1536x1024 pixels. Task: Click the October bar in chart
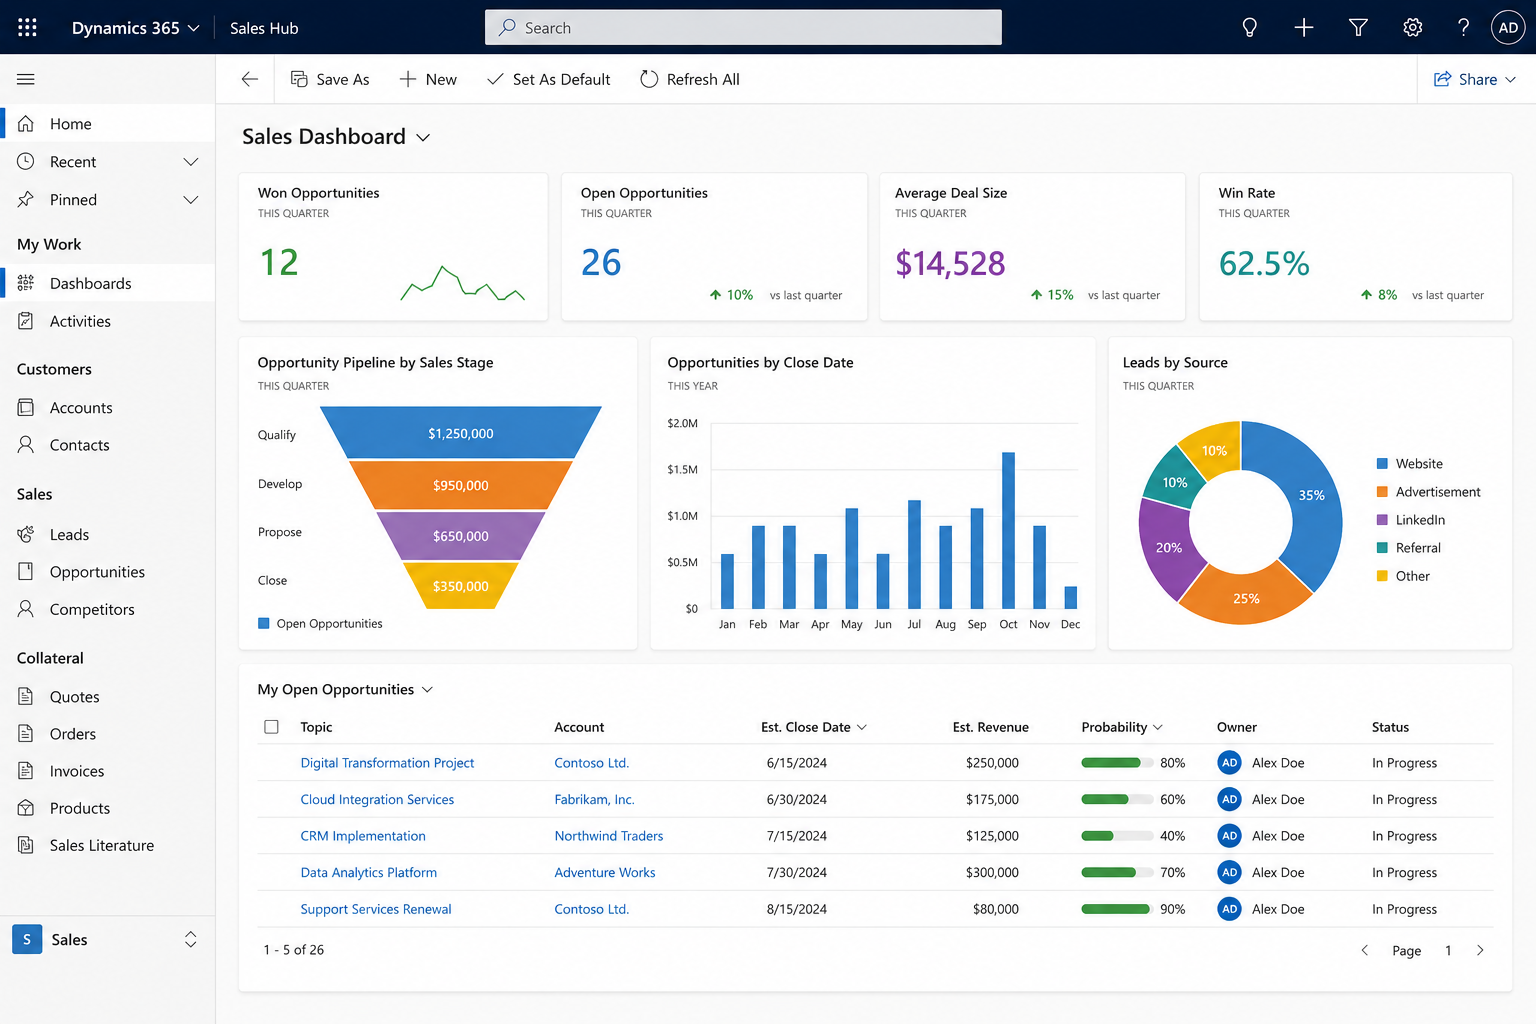(1008, 530)
